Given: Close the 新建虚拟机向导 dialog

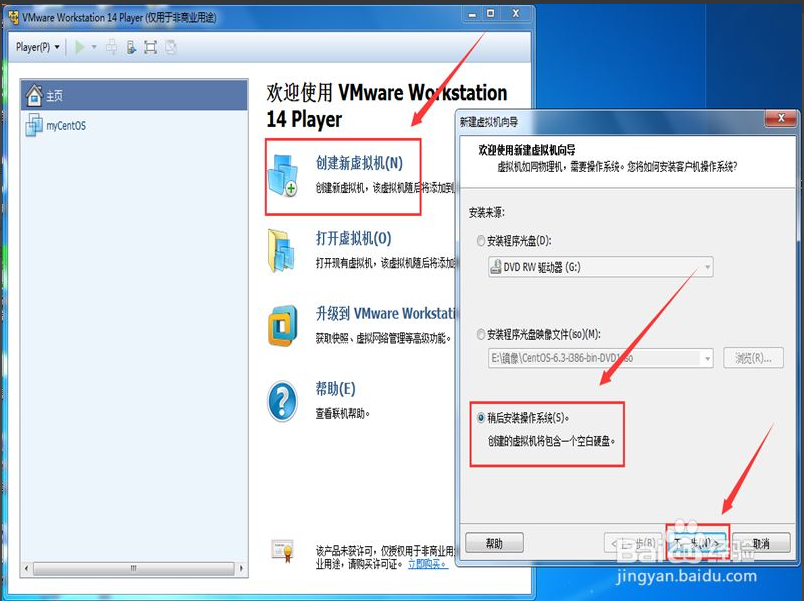Looking at the screenshot, I should 780,118.
